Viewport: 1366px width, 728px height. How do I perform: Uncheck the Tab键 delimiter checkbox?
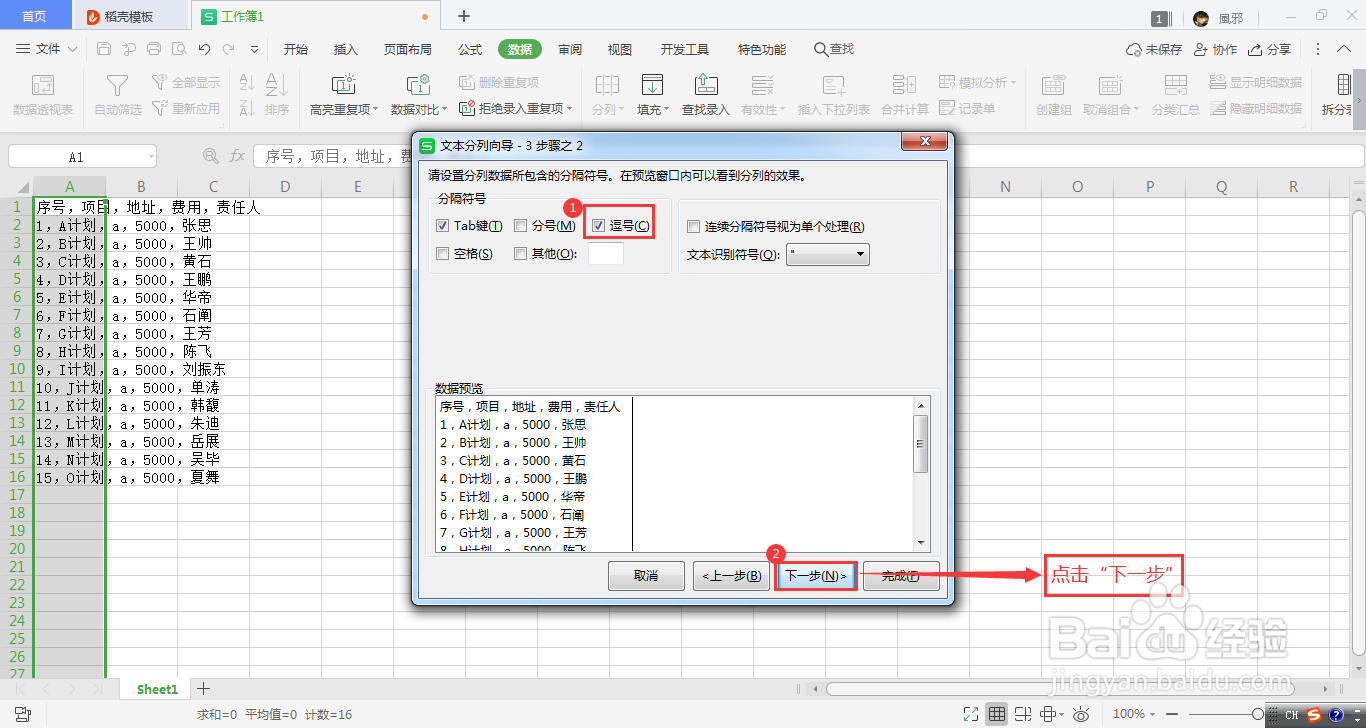pos(442,225)
